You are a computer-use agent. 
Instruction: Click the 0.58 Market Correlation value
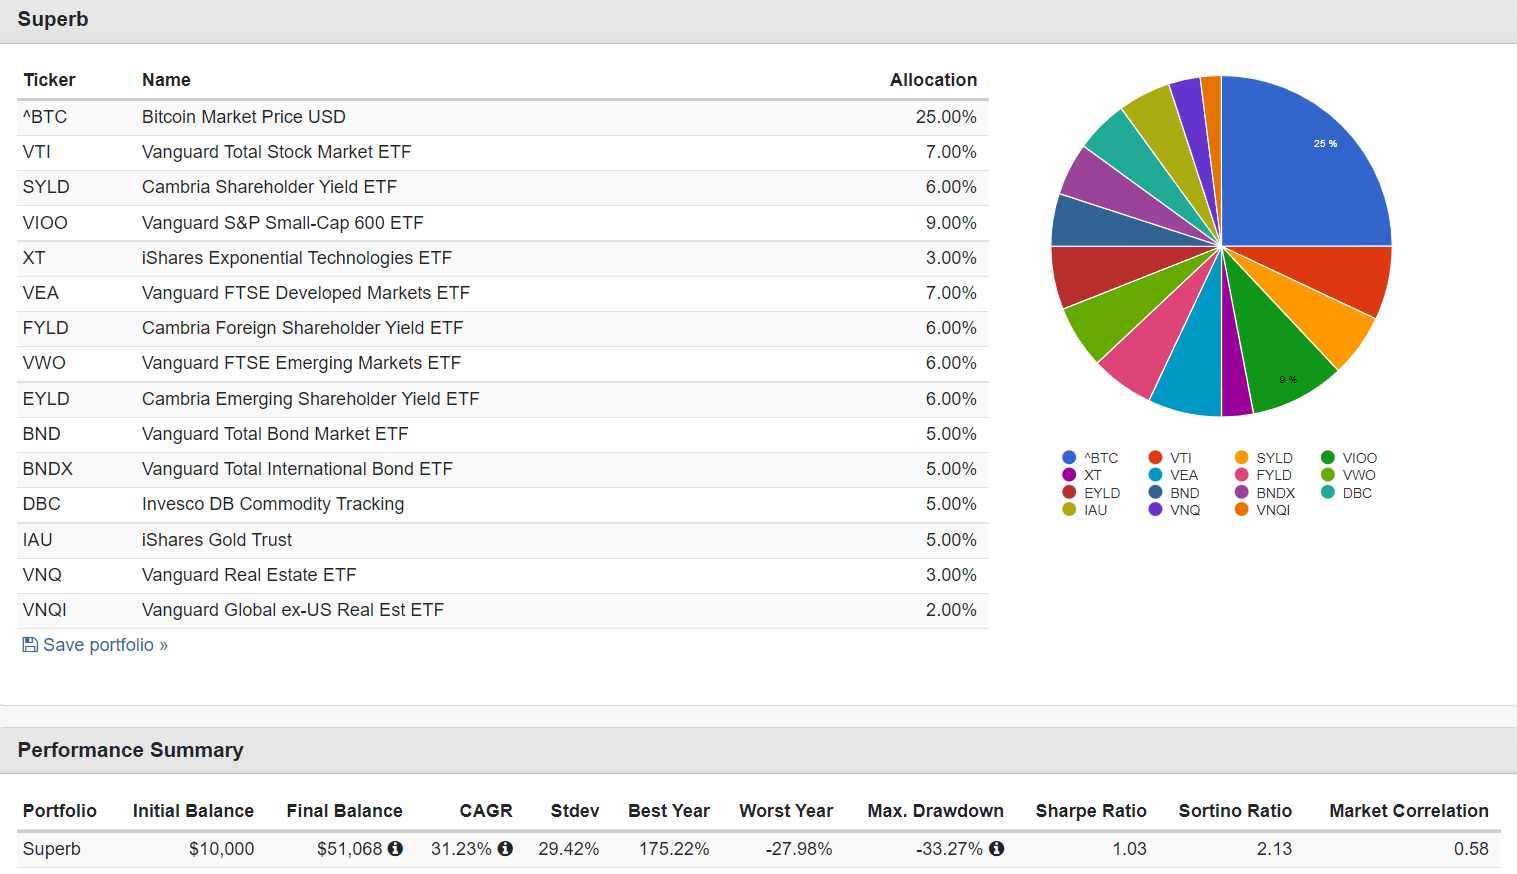click(x=1471, y=849)
